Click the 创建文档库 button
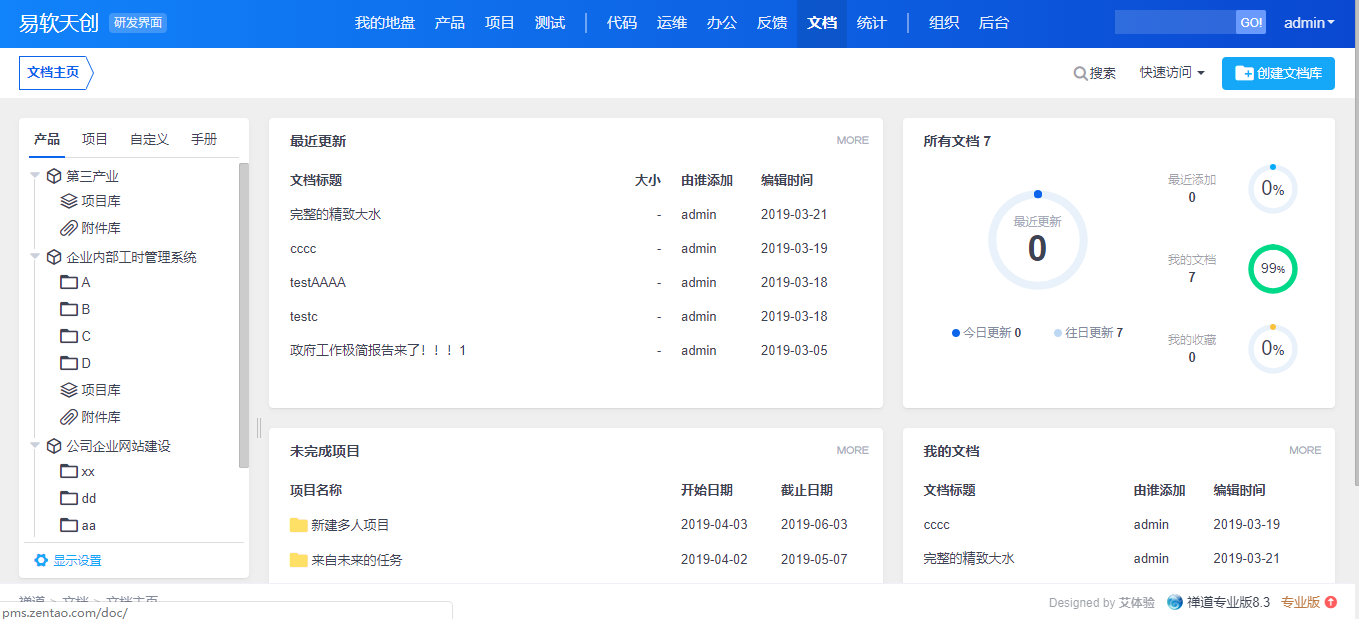 click(1278, 73)
